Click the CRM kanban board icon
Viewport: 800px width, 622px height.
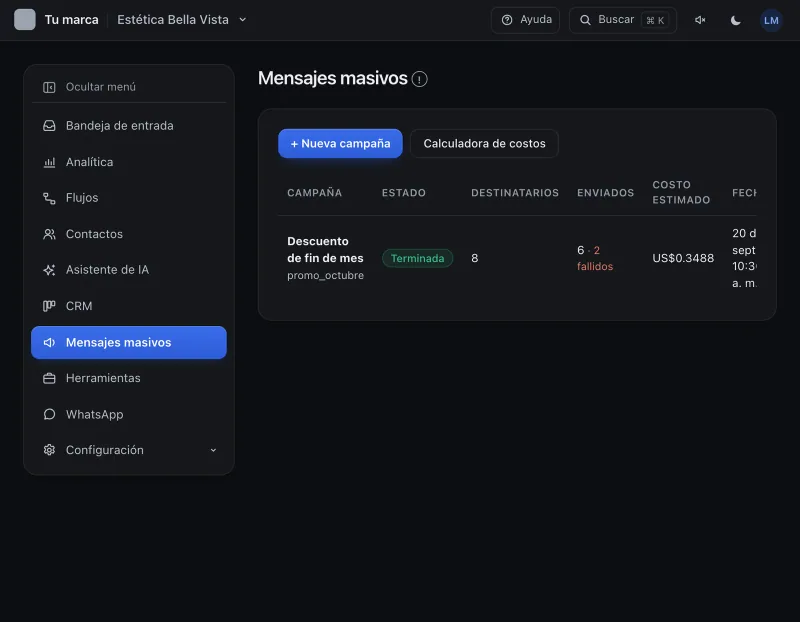(49, 306)
